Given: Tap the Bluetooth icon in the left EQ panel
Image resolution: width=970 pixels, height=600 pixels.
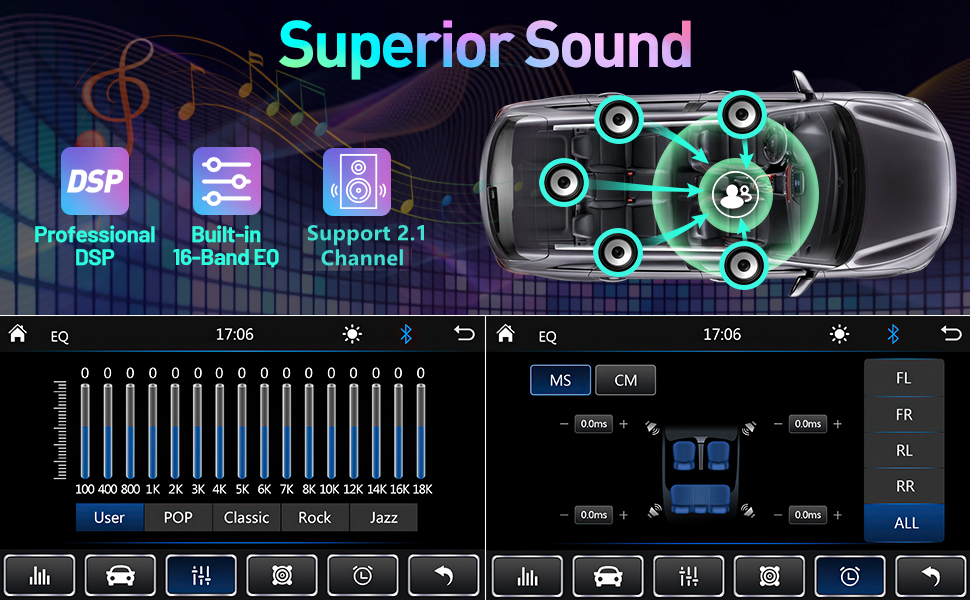Looking at the screenshot, I should click(406, 334).
